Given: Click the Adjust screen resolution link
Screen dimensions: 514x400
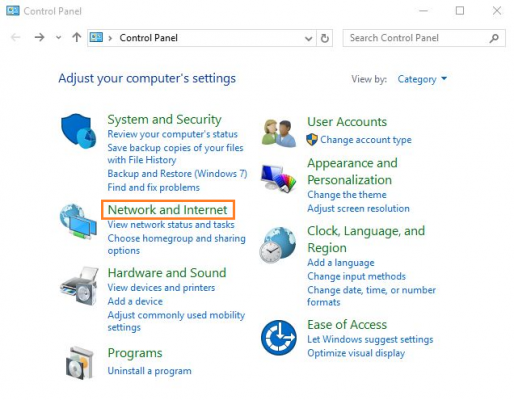Looking at the screenshot, I should pos(358,209).
